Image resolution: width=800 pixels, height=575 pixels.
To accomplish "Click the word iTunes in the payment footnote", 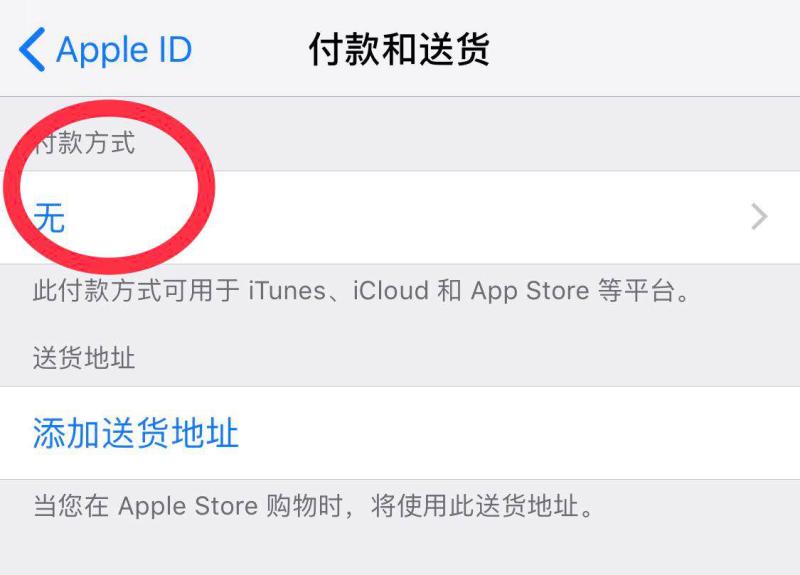I will pos(287,291).
